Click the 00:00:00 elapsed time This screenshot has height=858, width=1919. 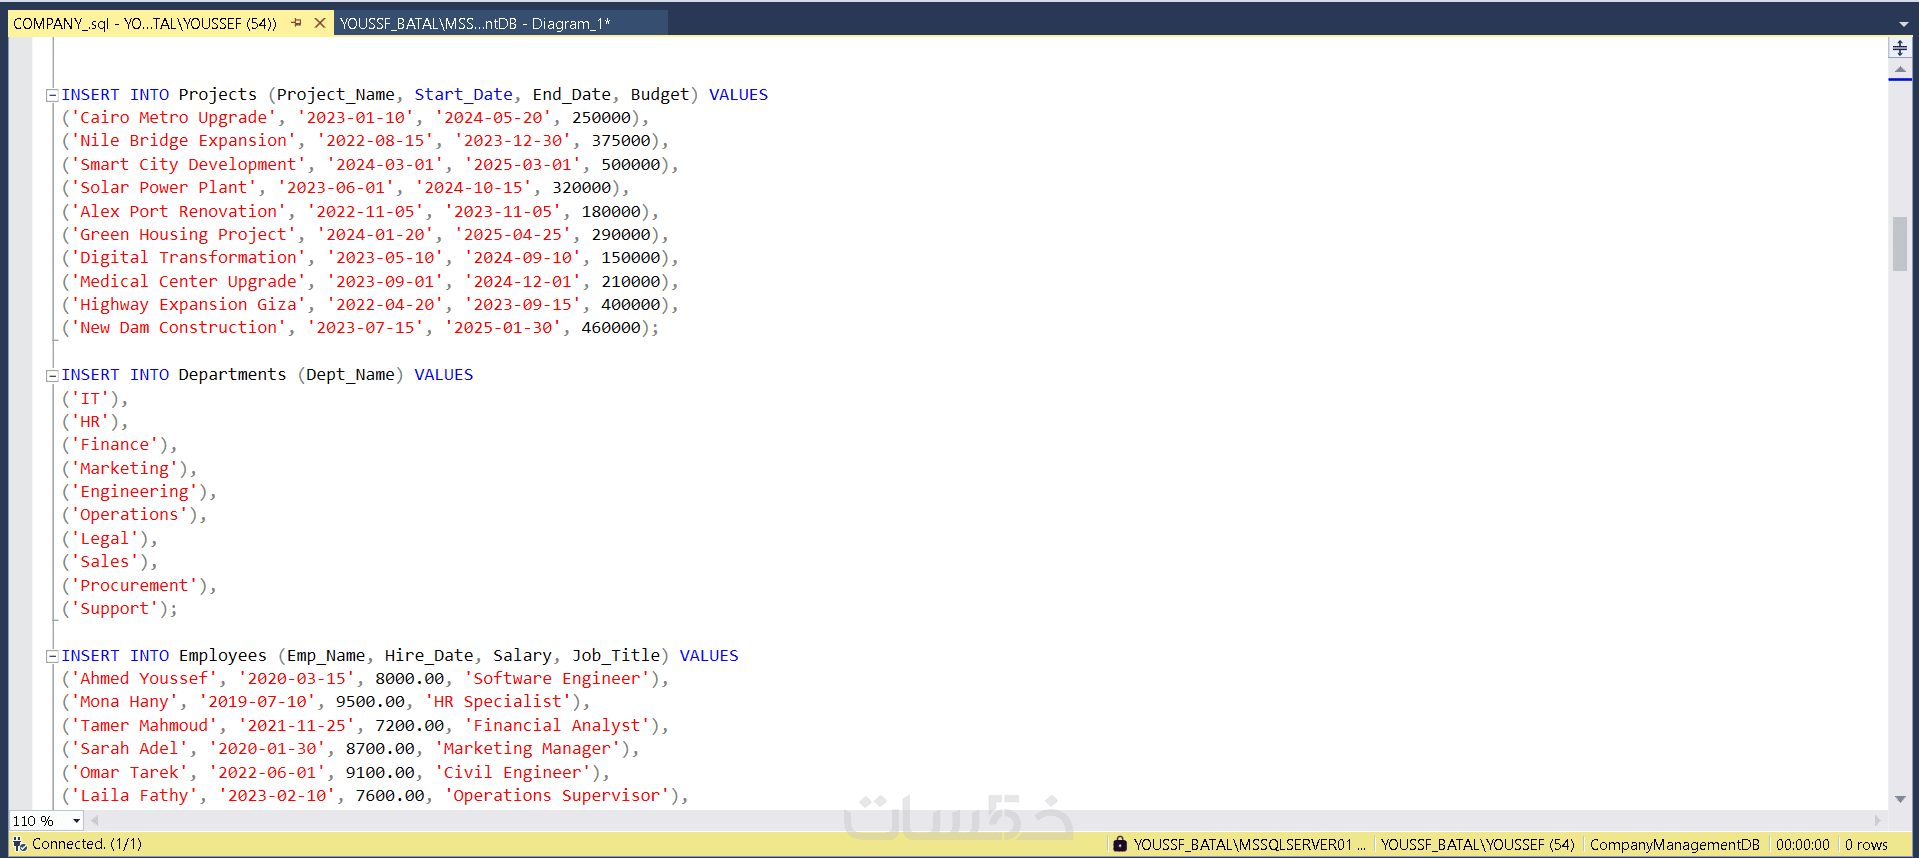[x=1802, y=845]
